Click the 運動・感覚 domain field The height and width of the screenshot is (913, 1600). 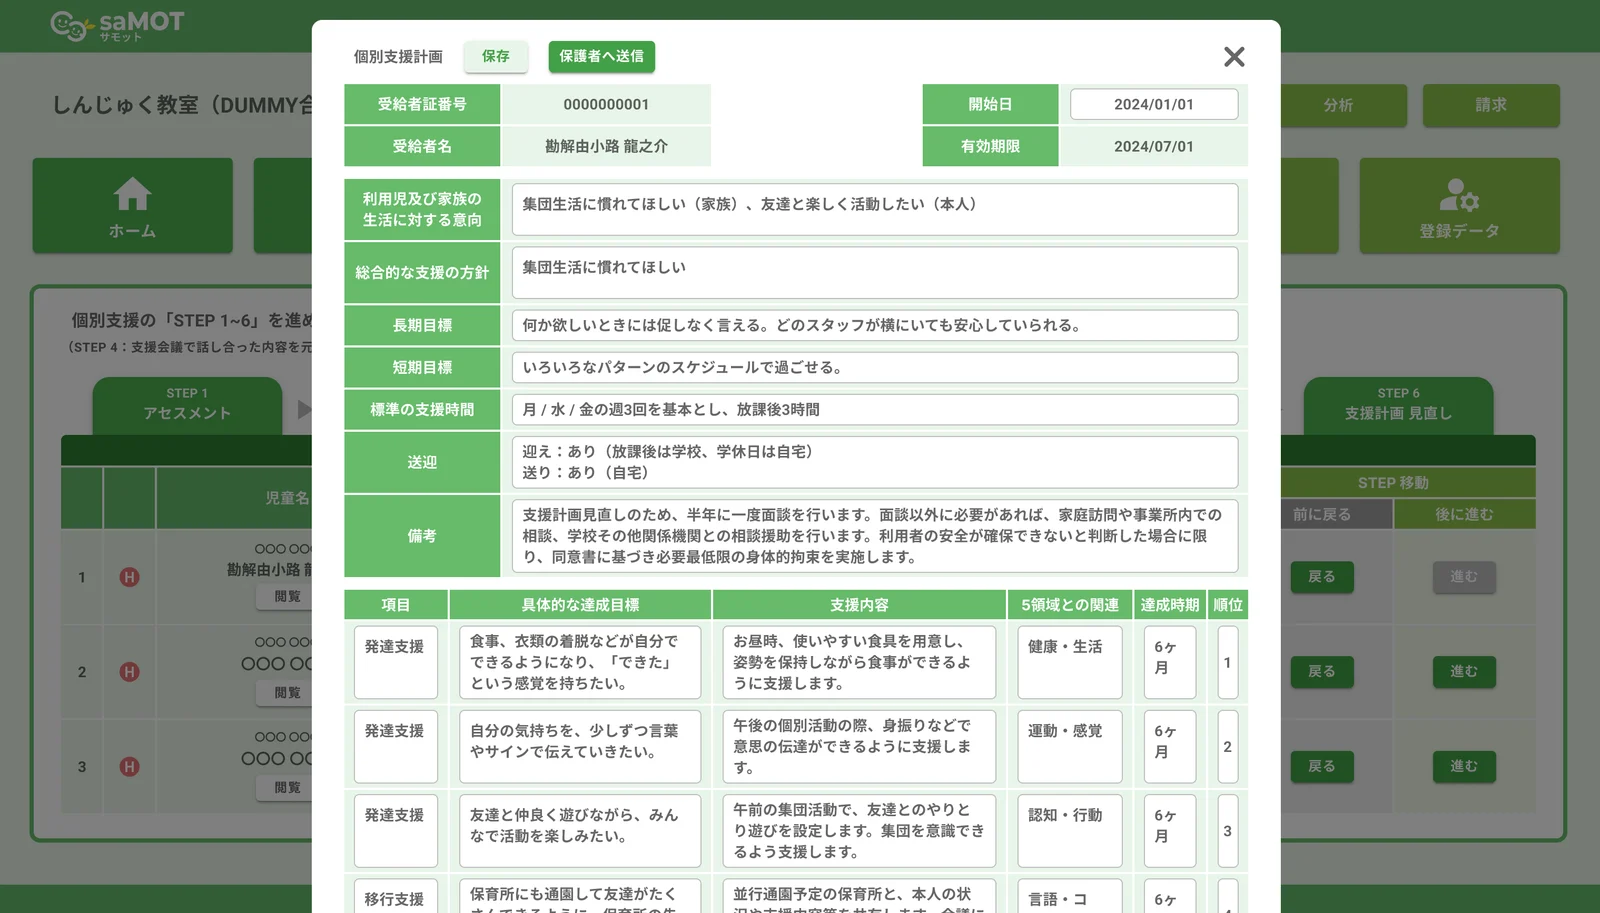click(1070, 746)
